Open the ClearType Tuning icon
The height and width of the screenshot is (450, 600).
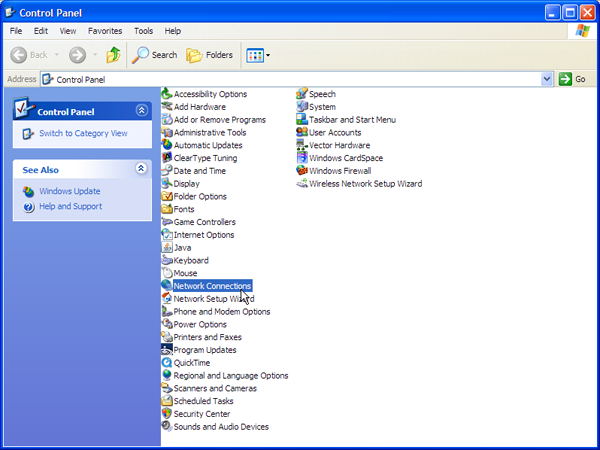[167, 158]
